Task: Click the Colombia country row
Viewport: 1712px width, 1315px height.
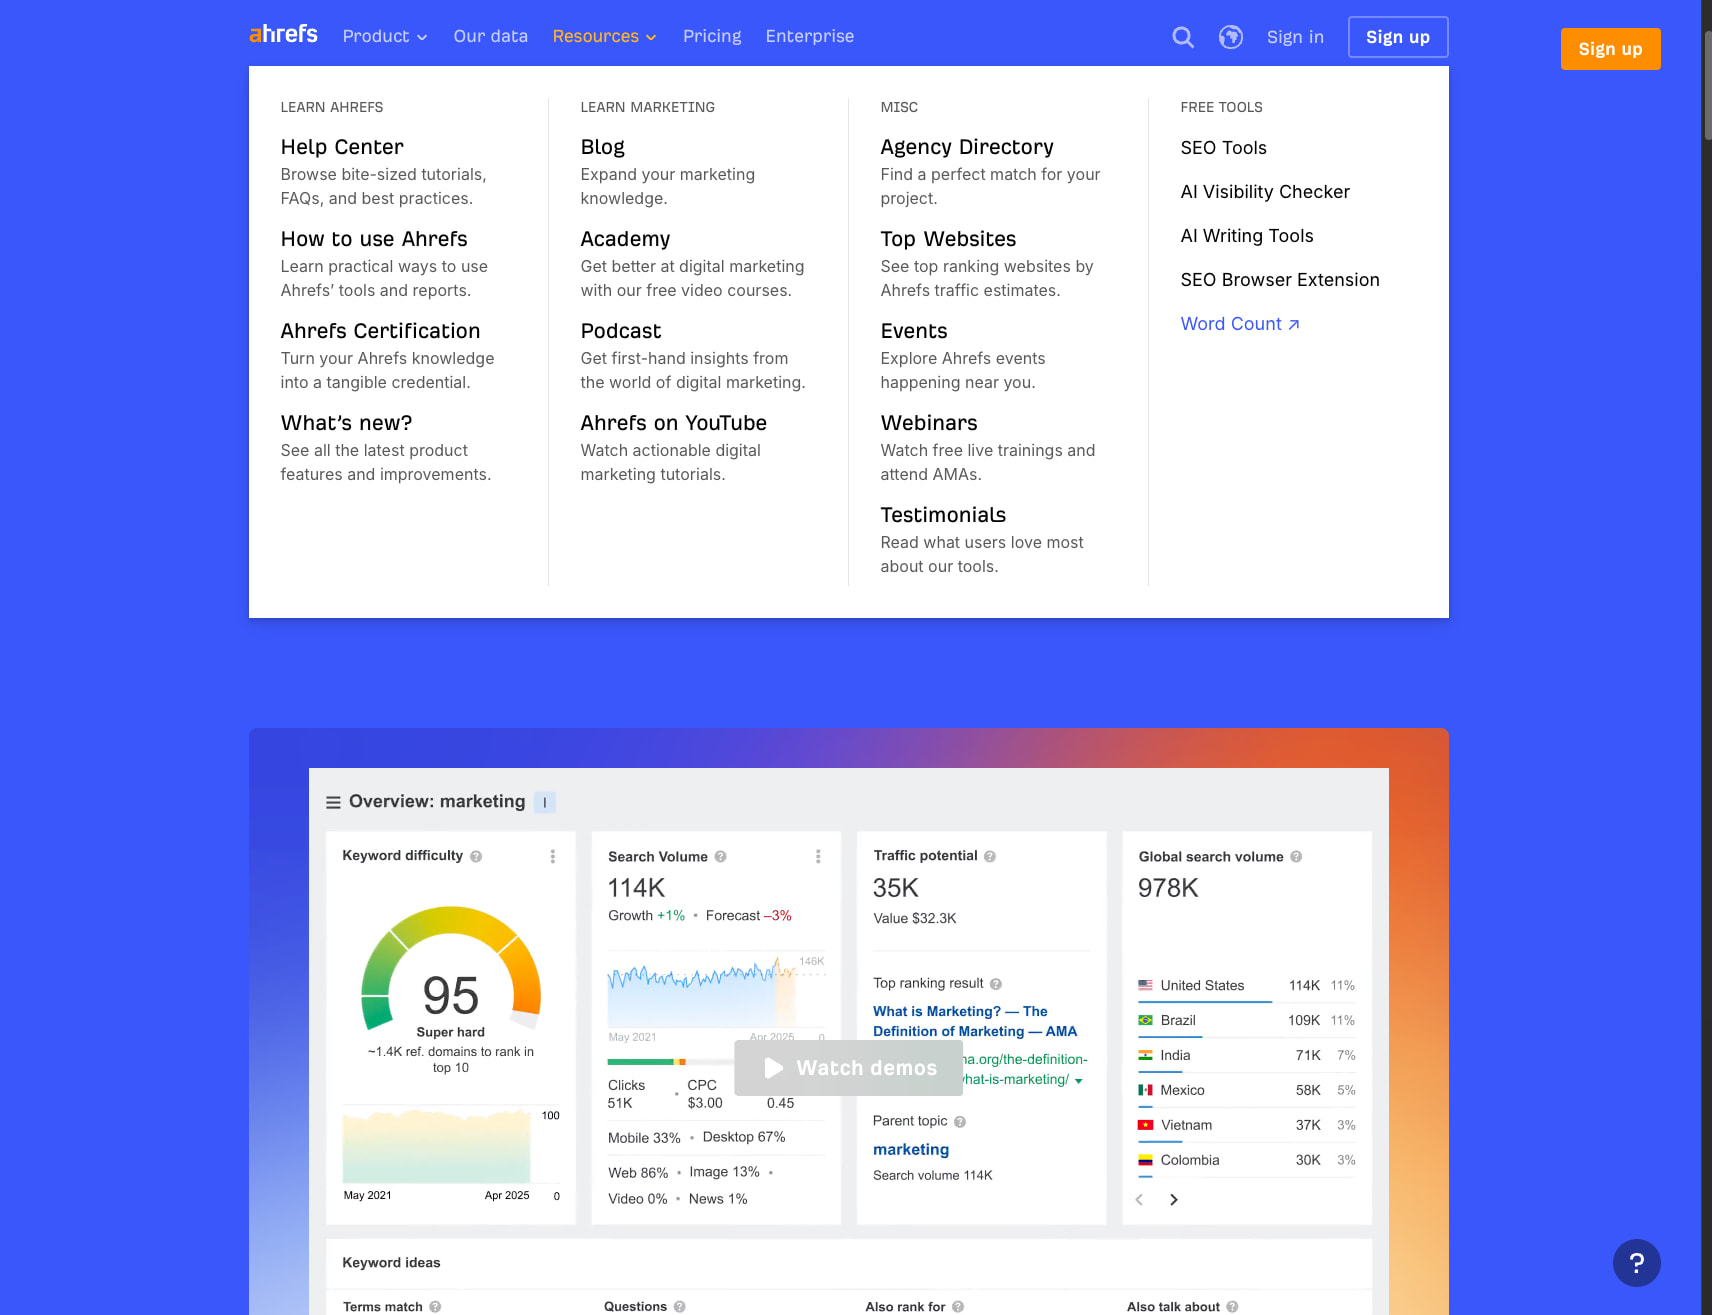Action: click(1247, 1161)
